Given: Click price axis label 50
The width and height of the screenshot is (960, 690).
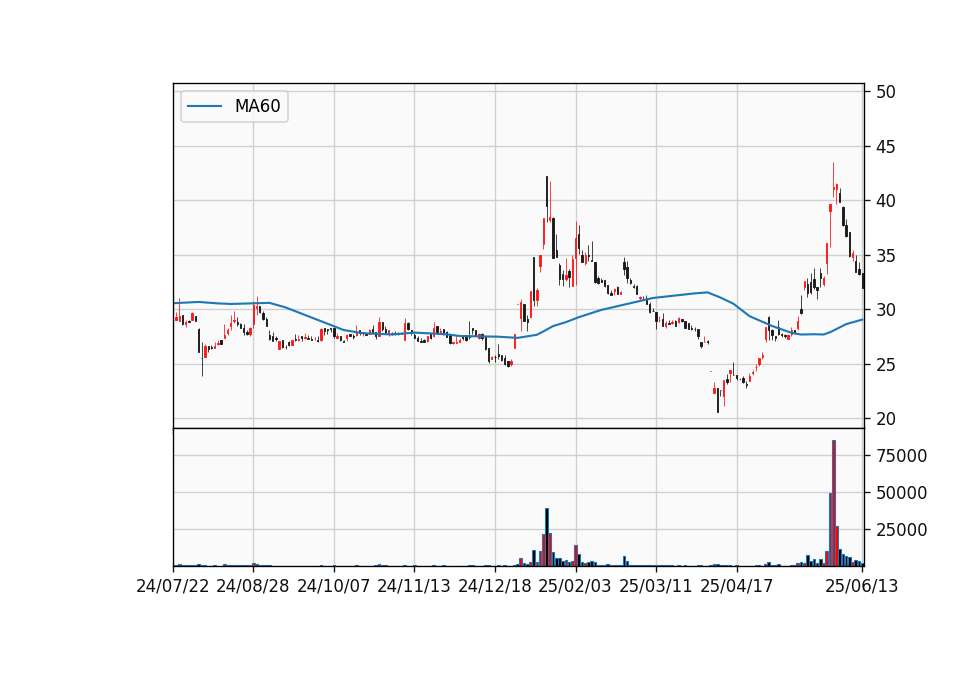Looking at the screenshot, I should (x=885, y=92).
